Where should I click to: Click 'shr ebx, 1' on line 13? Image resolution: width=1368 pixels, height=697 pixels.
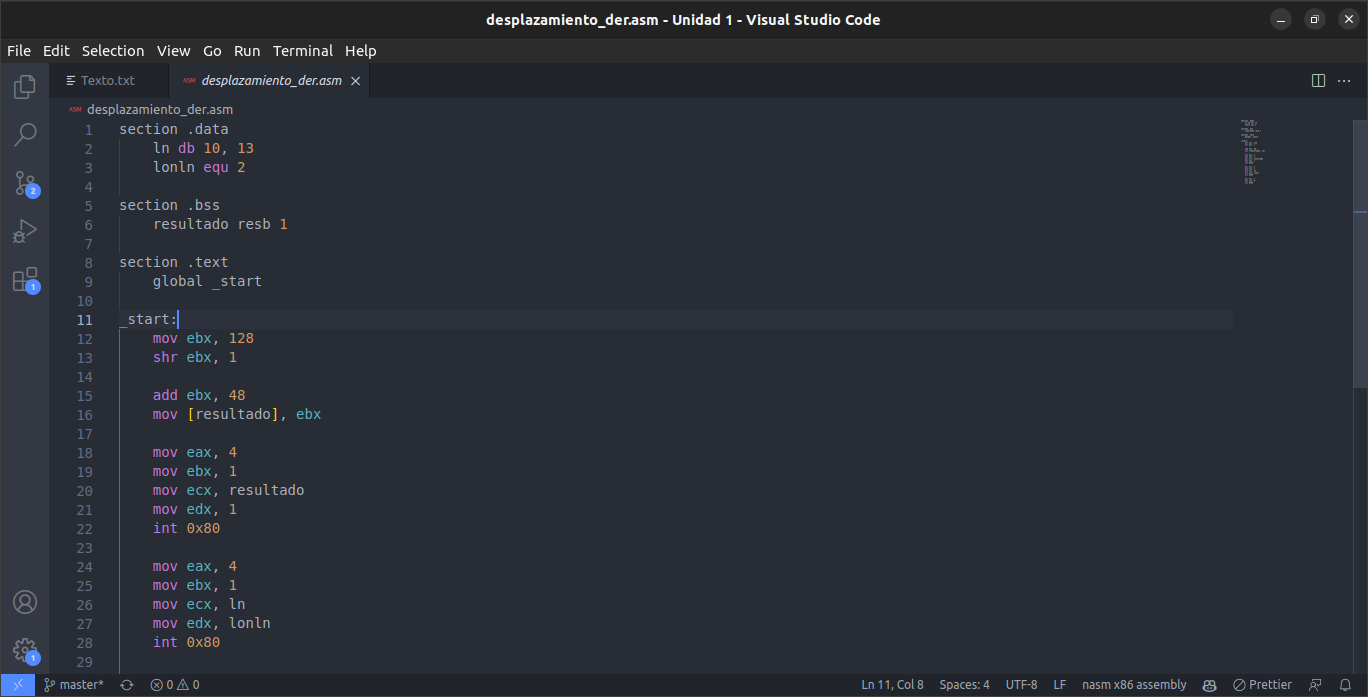[195, 357]
